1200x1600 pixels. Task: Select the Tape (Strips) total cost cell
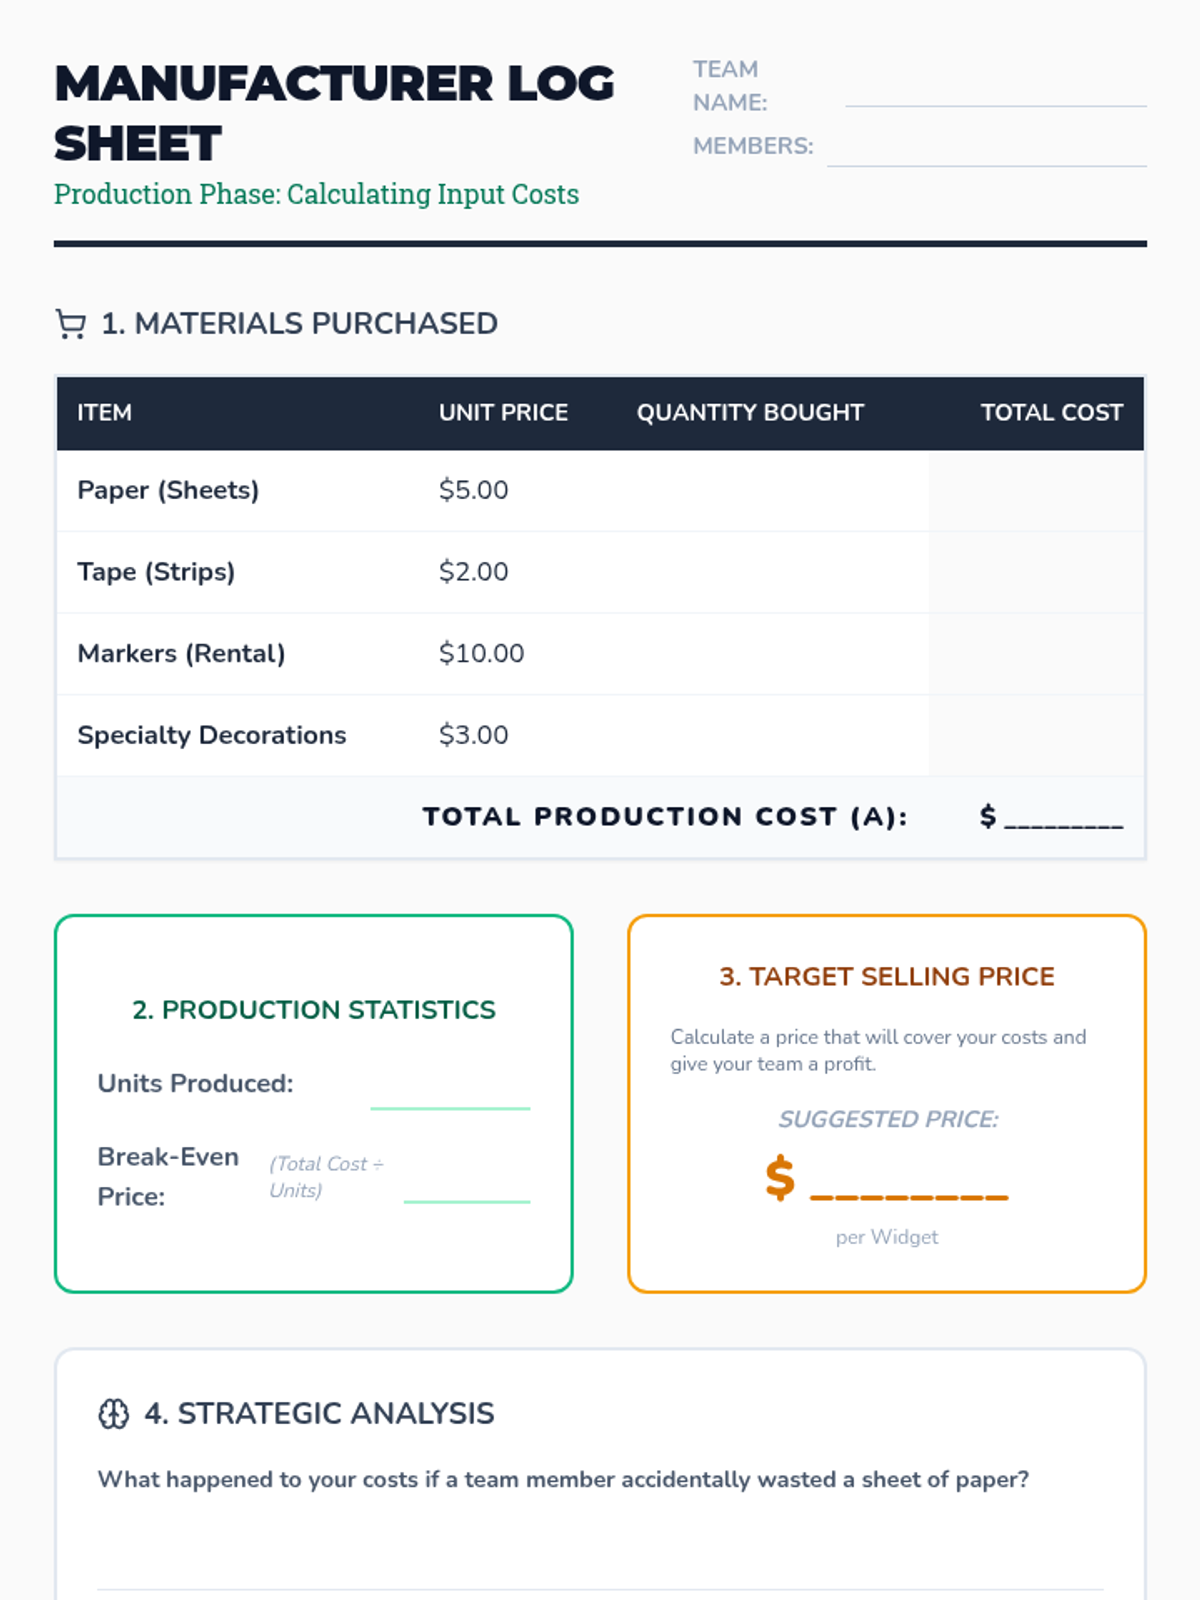1036,572
